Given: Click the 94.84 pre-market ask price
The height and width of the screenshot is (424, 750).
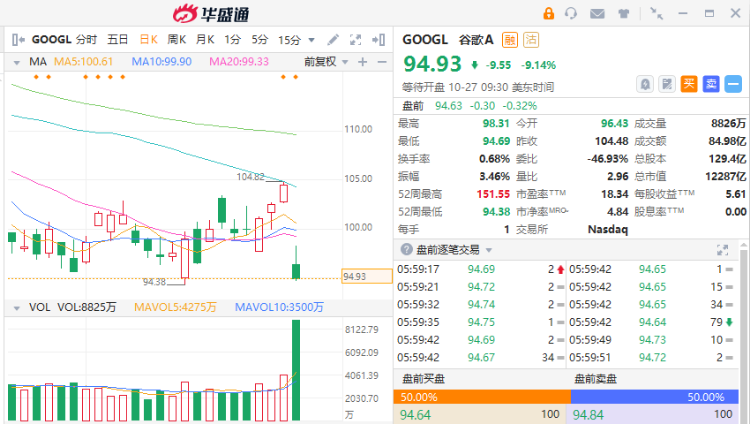Looking at the screenshot, I should pyautogui.click(x=588, y=414).
